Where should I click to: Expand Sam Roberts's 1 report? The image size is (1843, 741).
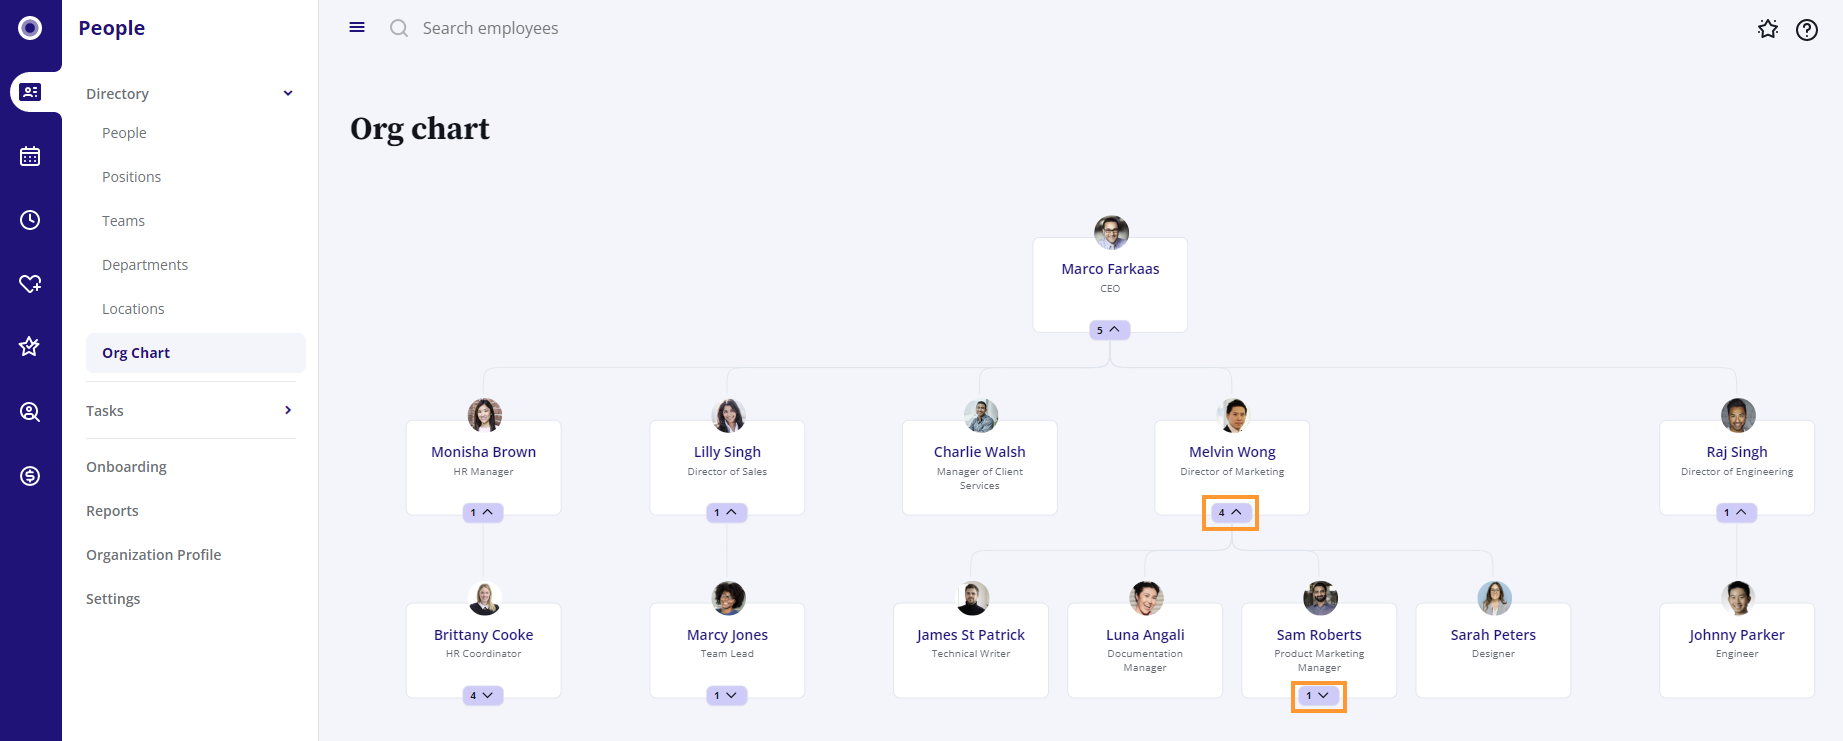pos(1318,696)
